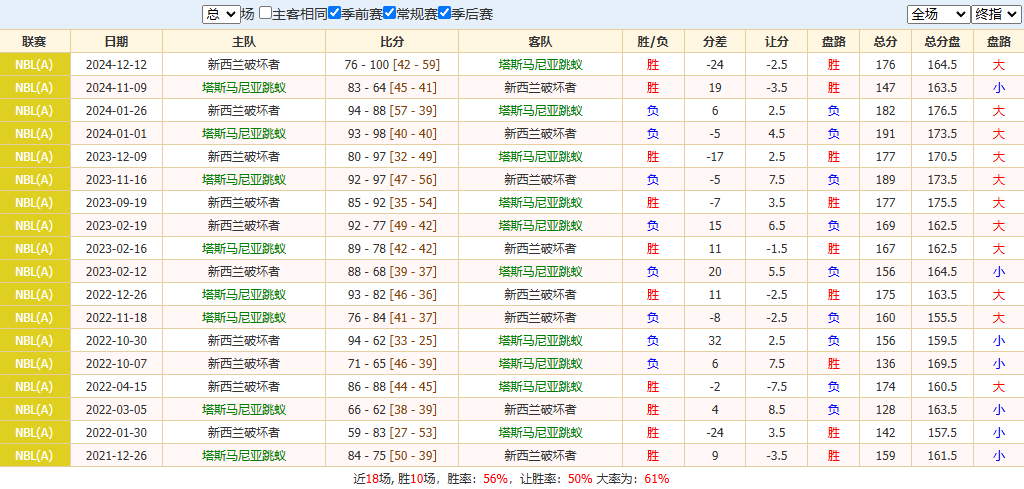Click the 总分 value 128

tap(886, 409)
